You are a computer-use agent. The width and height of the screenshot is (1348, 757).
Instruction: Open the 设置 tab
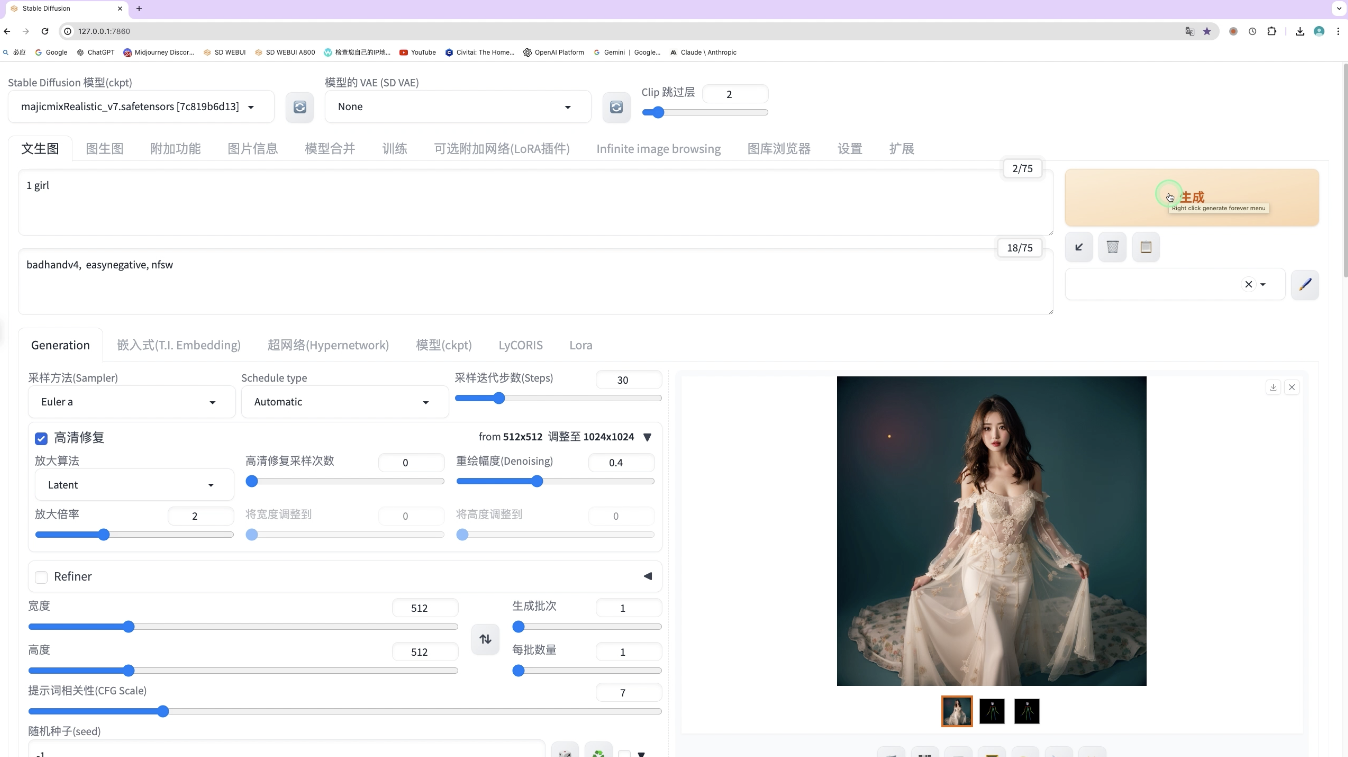tap(850, 148)
